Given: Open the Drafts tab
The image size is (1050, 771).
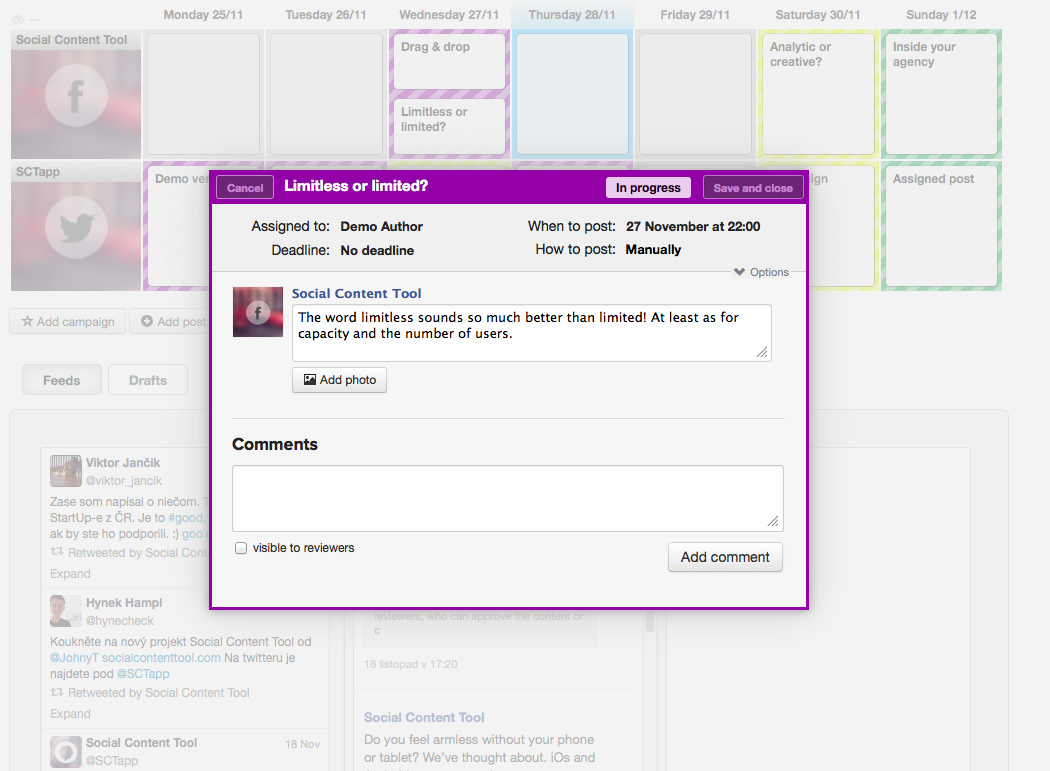Looking at the screenshot, I should pyautogui.click(x=148, y=380).
